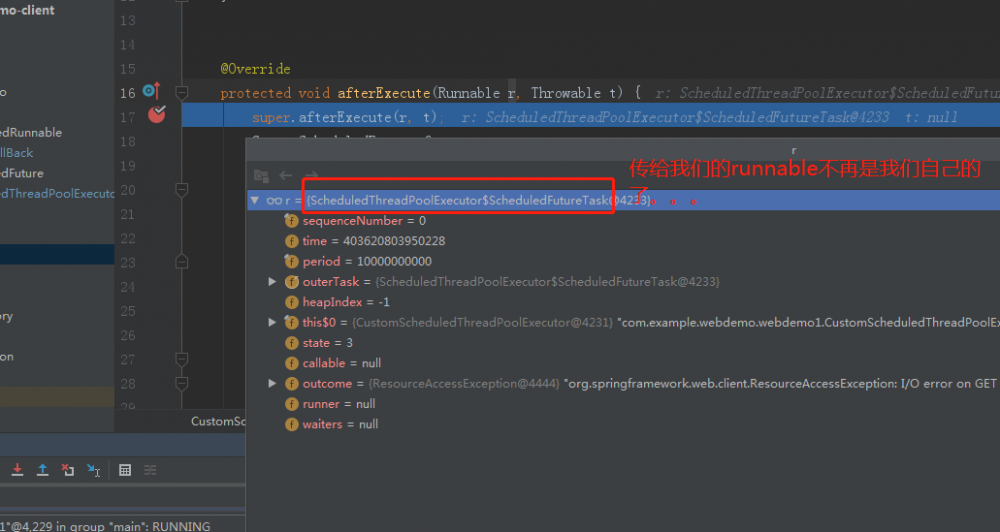Image resolution: width=1000 pixels, height=532 pixels.
Task: Click the field icon next to state
Action: 291,343
